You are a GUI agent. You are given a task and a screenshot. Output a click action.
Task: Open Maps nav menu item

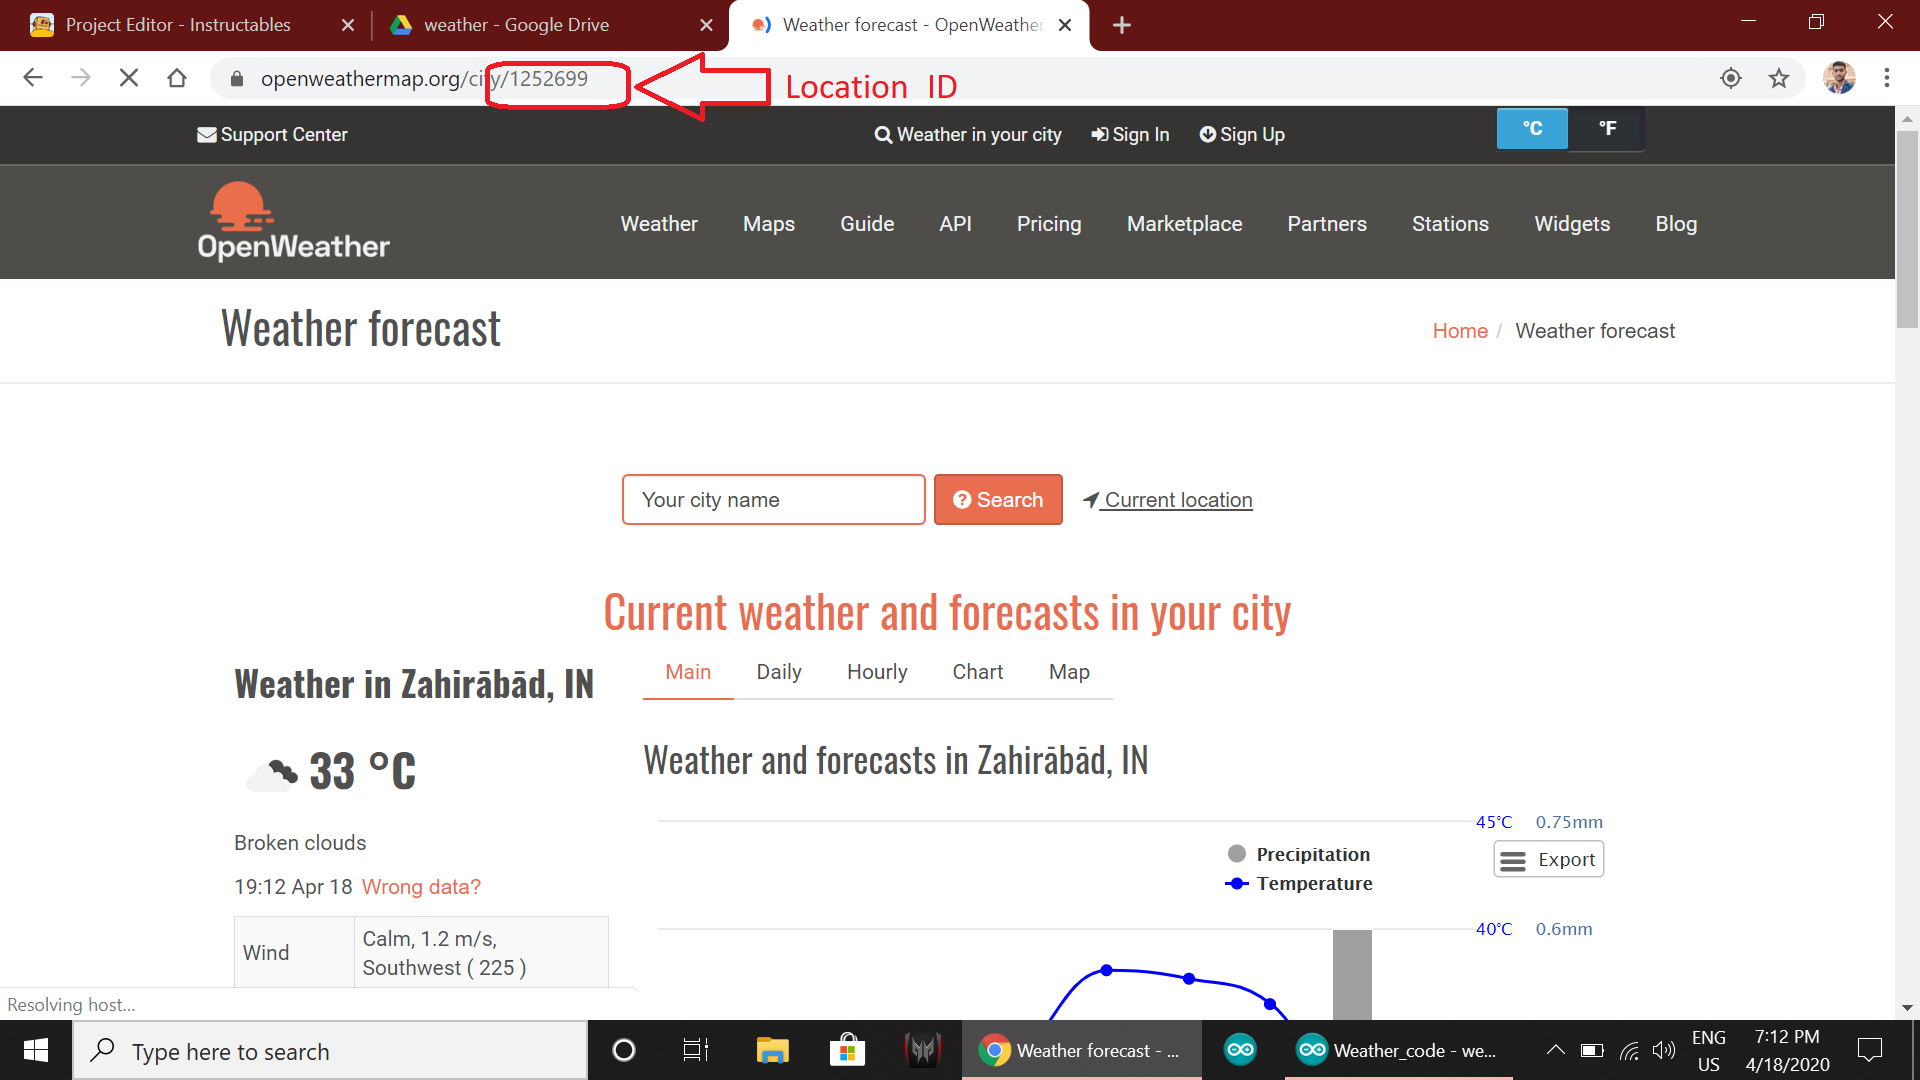coord(769,224)
